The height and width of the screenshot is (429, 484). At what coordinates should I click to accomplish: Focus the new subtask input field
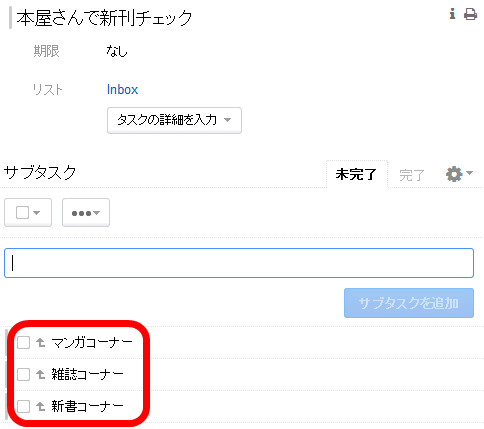(239, 263)
